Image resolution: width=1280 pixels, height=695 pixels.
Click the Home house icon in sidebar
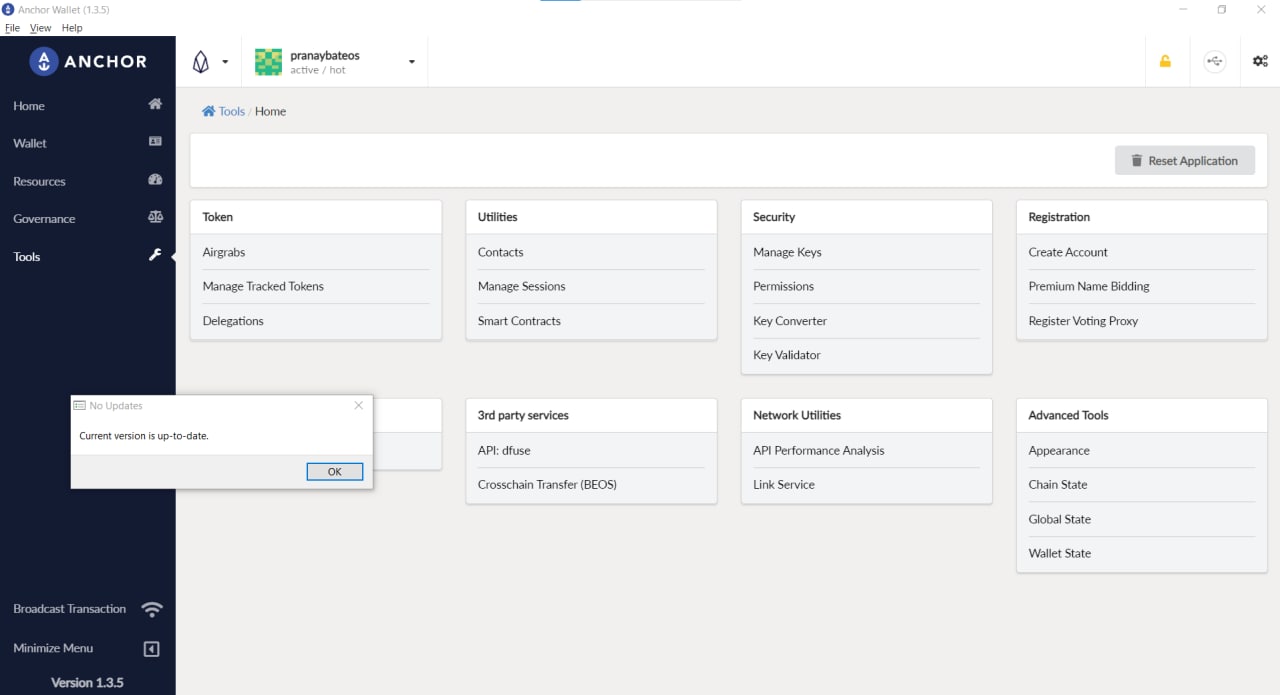click(155, 104)
